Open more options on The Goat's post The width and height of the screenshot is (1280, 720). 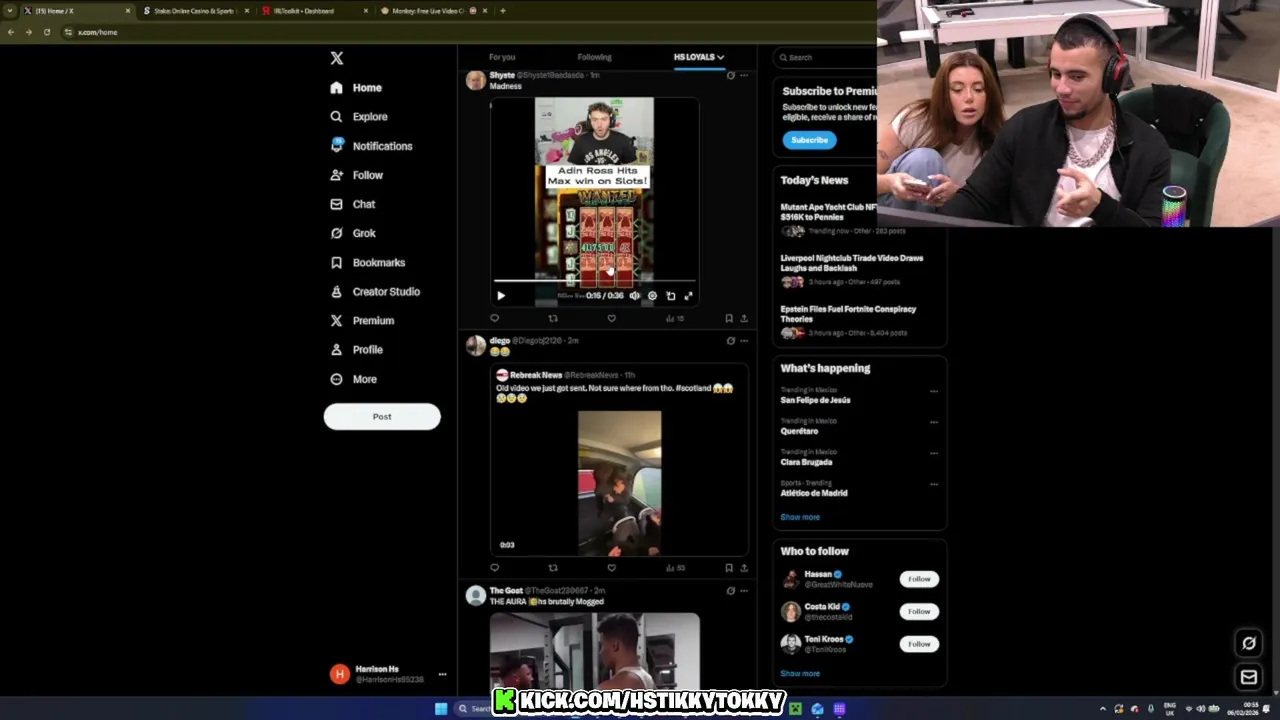[x=743, y=590]
